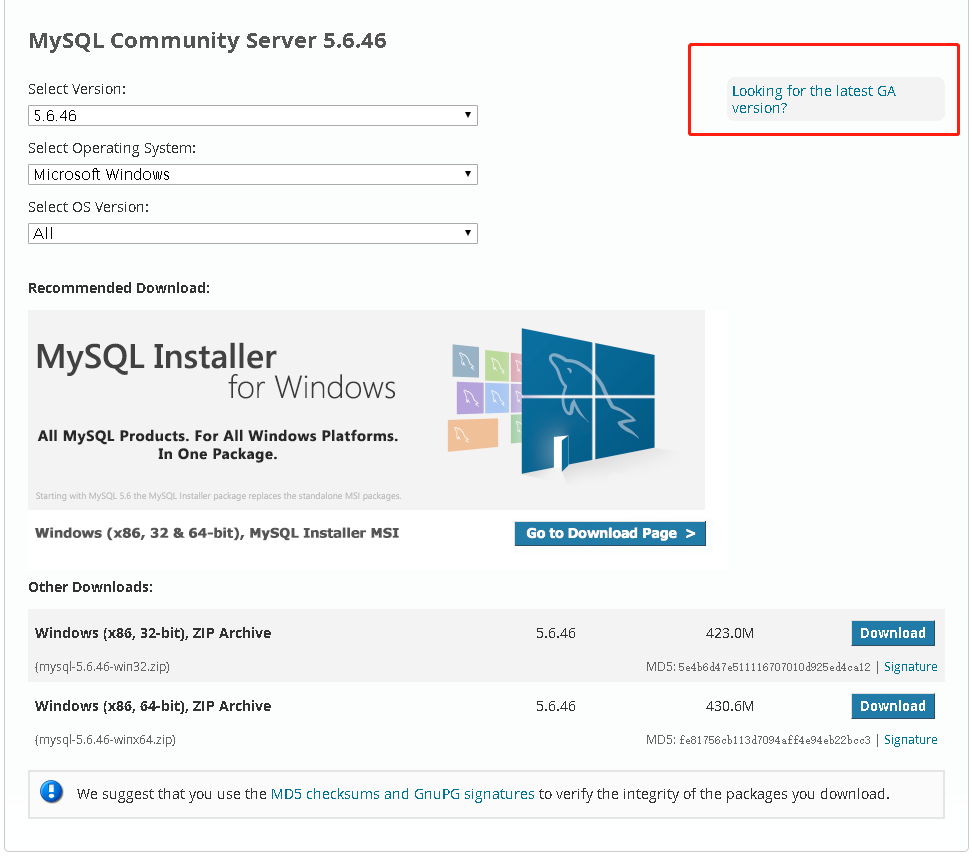The image size is (972, 856).
Task: Click the orange dolphin tile in banner
Action: coord(472,434)
